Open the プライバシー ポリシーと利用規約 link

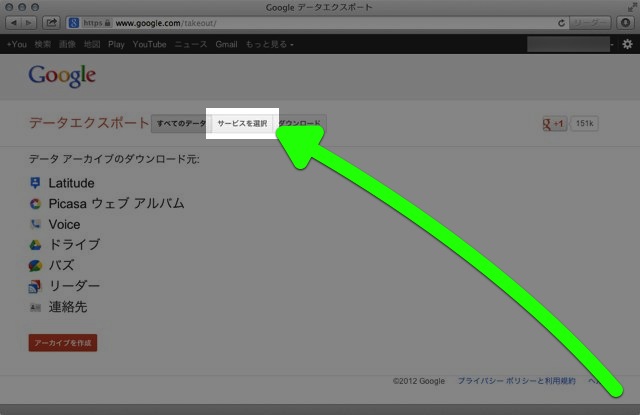click(x=516, y=381)
